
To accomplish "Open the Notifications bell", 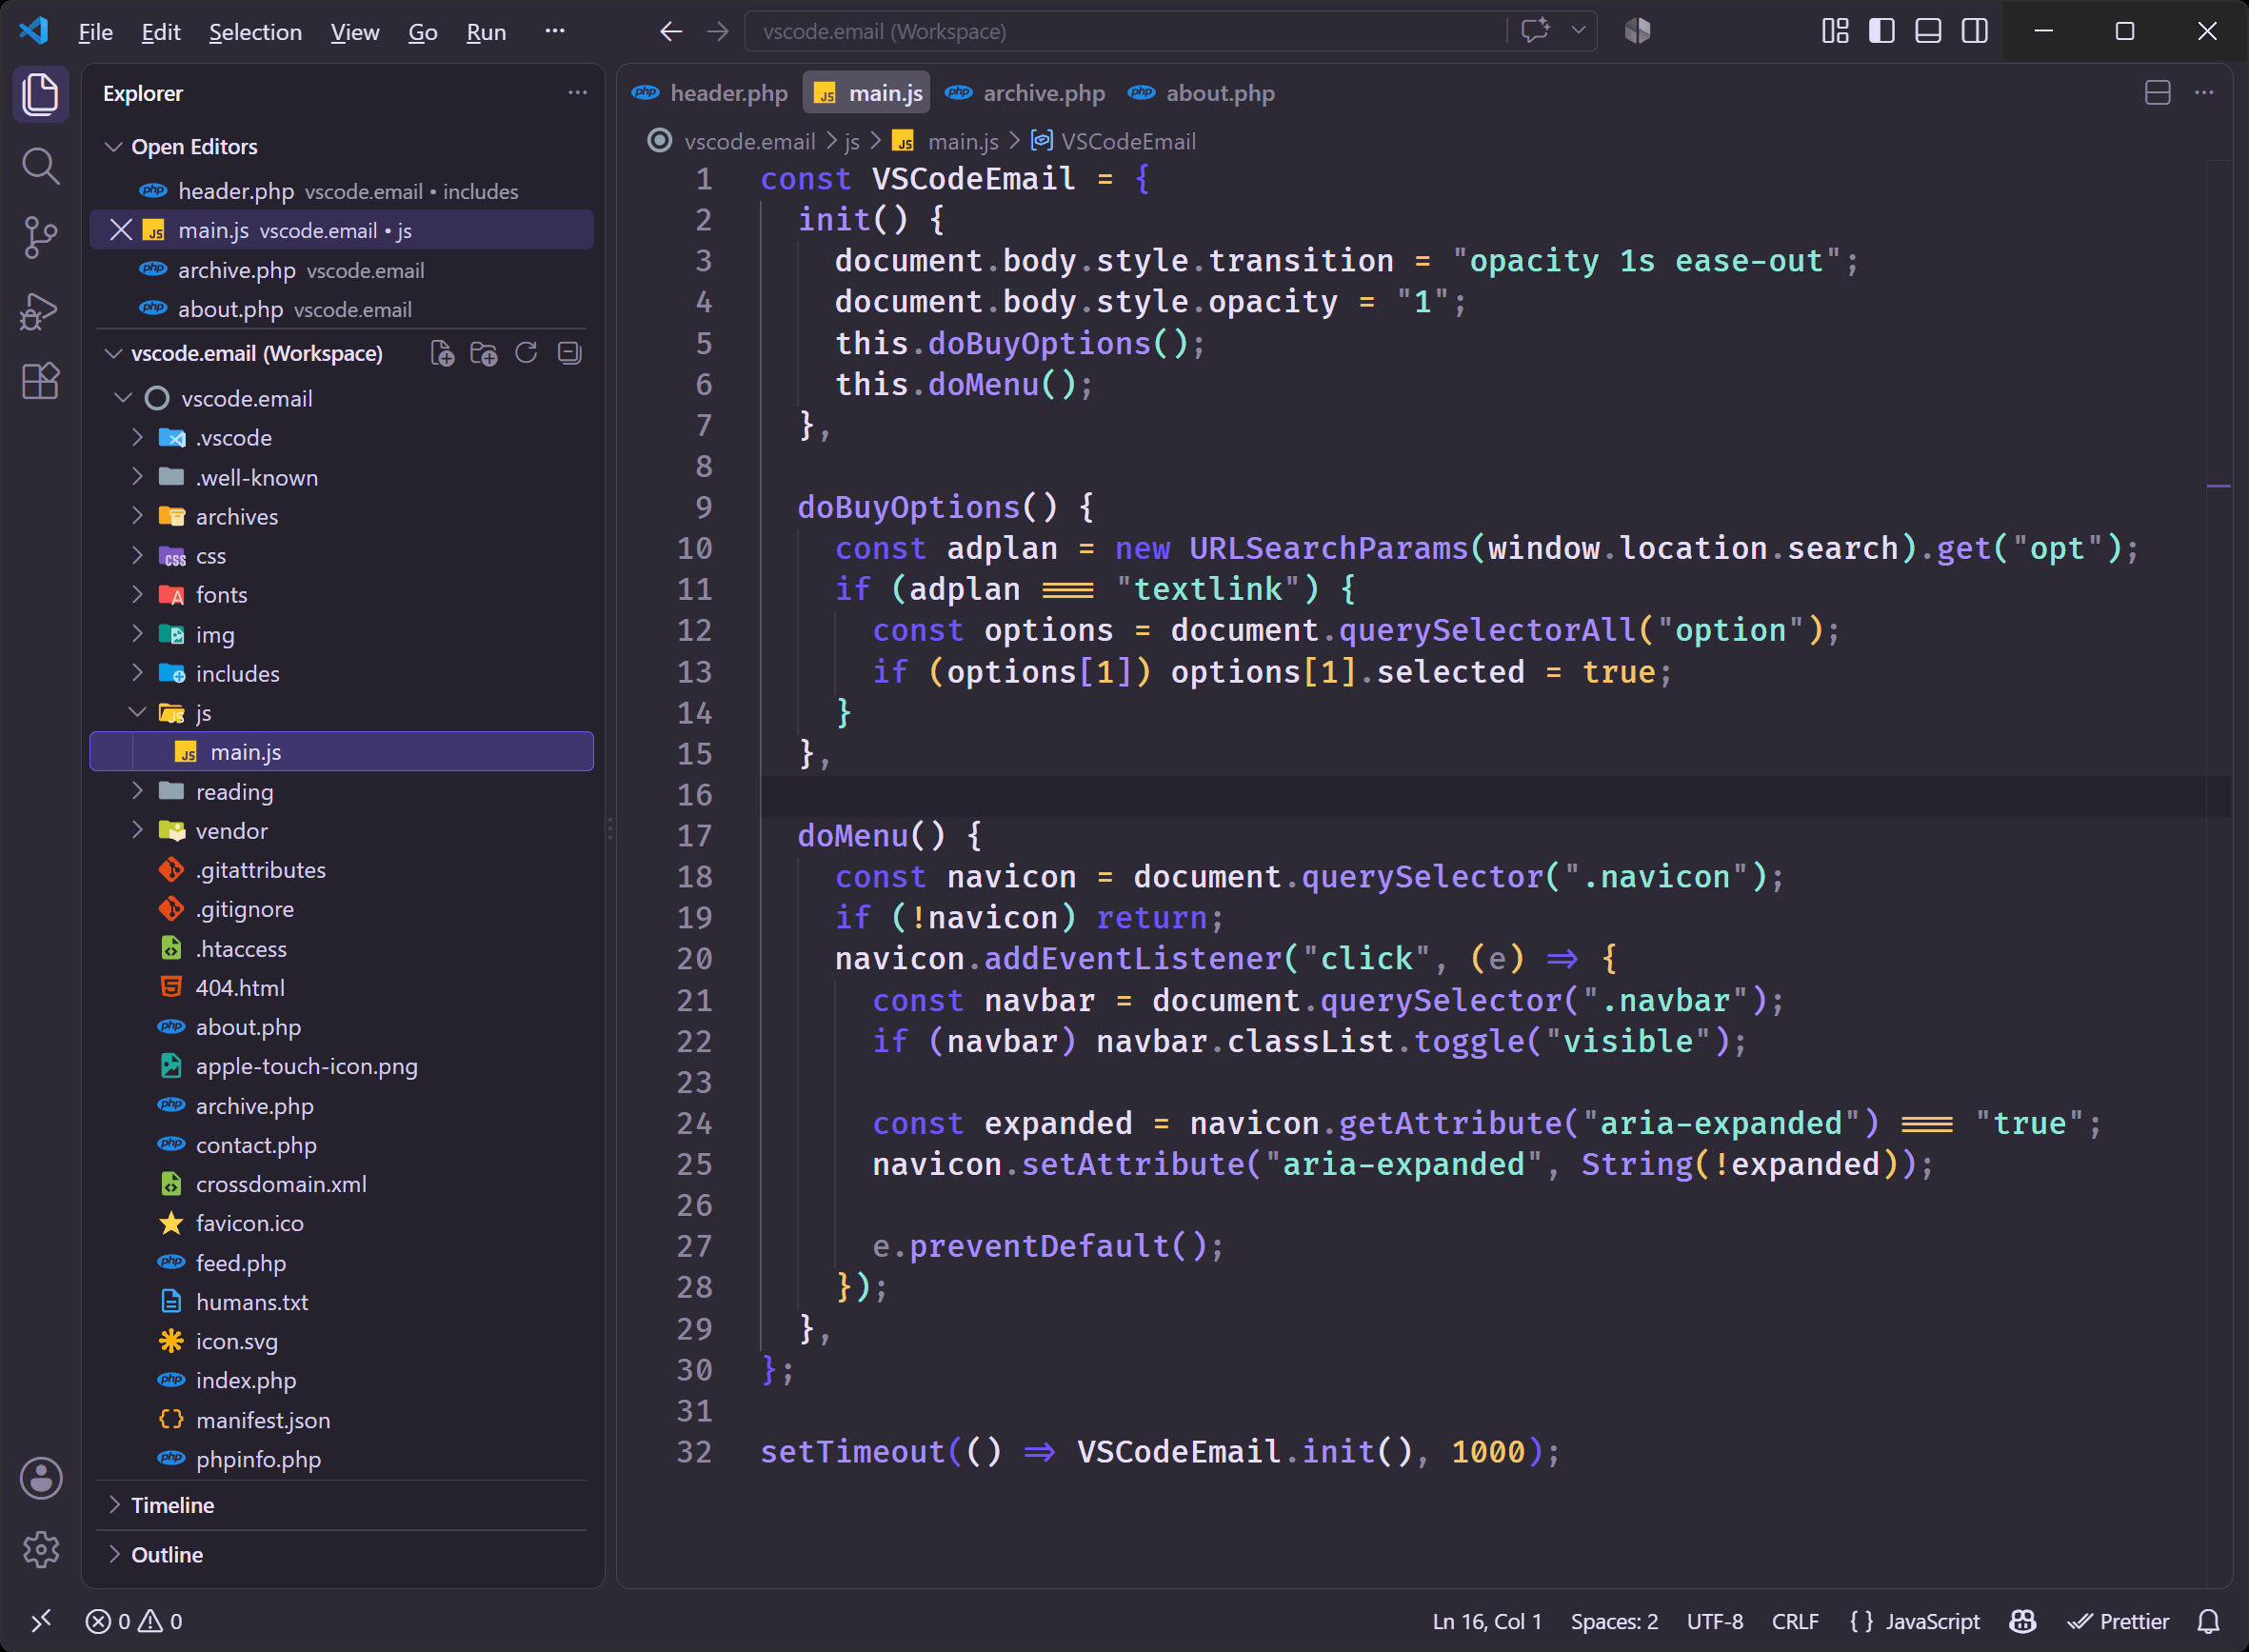I will (x=2208, y=1621).
